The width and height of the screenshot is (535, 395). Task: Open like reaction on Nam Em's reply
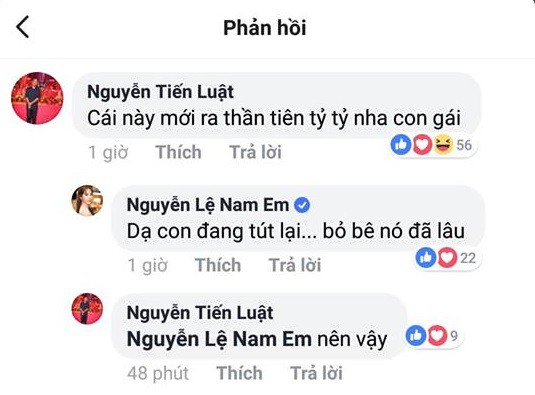[425, 258]
